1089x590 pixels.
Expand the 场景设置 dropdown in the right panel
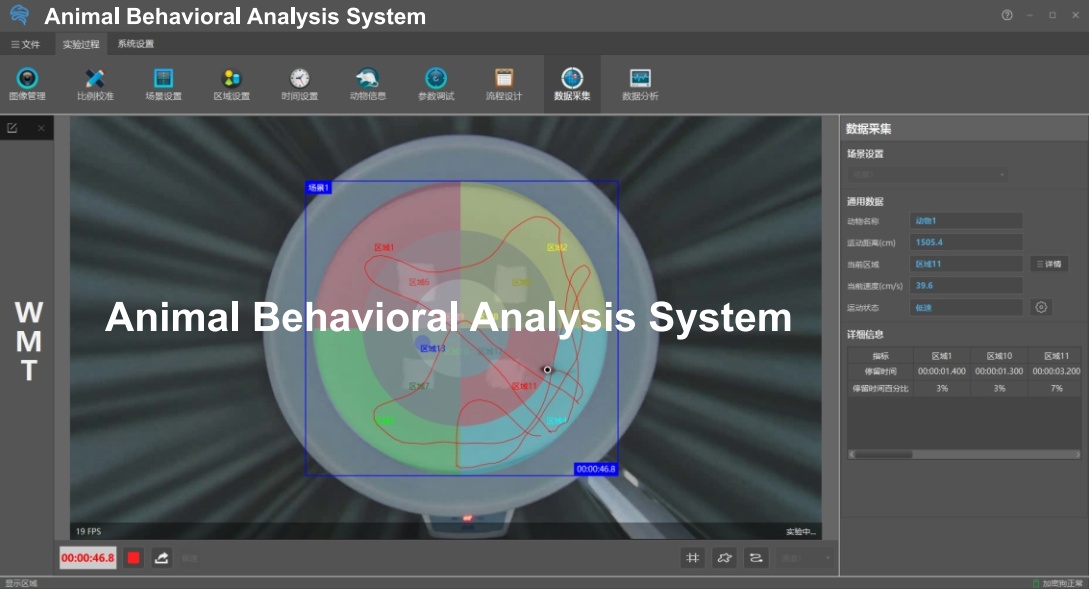927,174
